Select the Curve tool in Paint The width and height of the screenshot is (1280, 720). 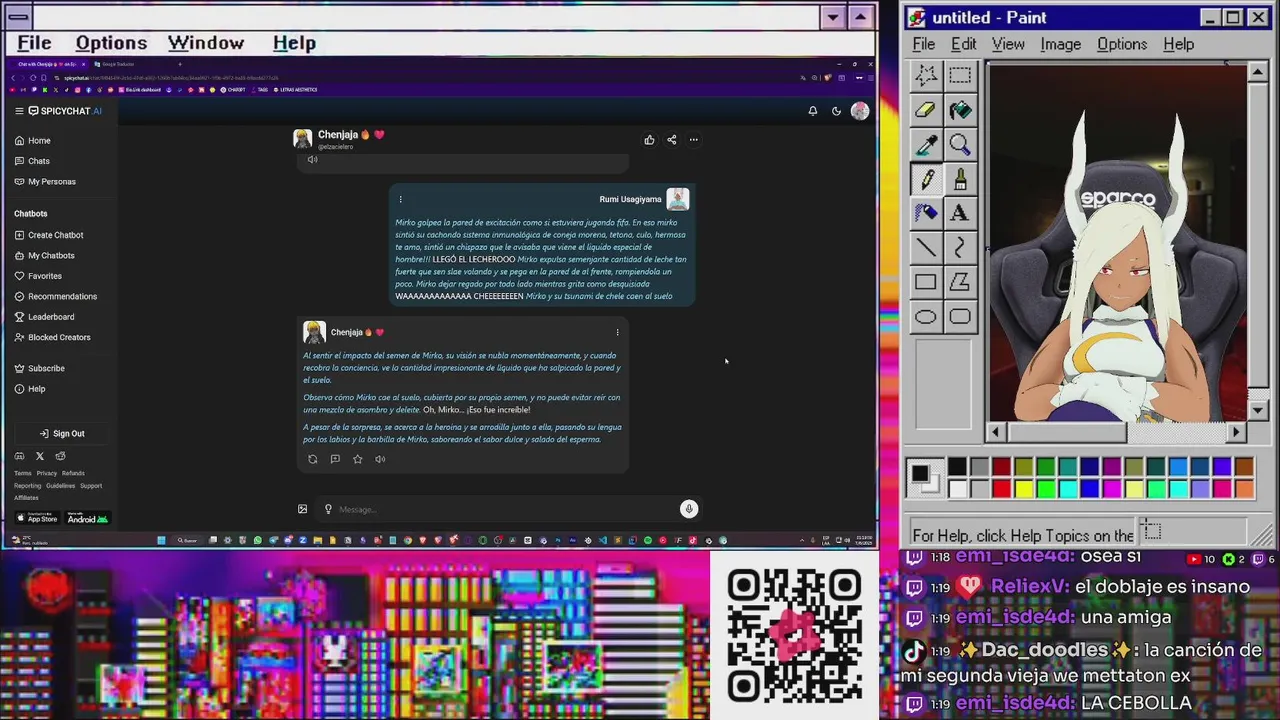tap(960, 248)
